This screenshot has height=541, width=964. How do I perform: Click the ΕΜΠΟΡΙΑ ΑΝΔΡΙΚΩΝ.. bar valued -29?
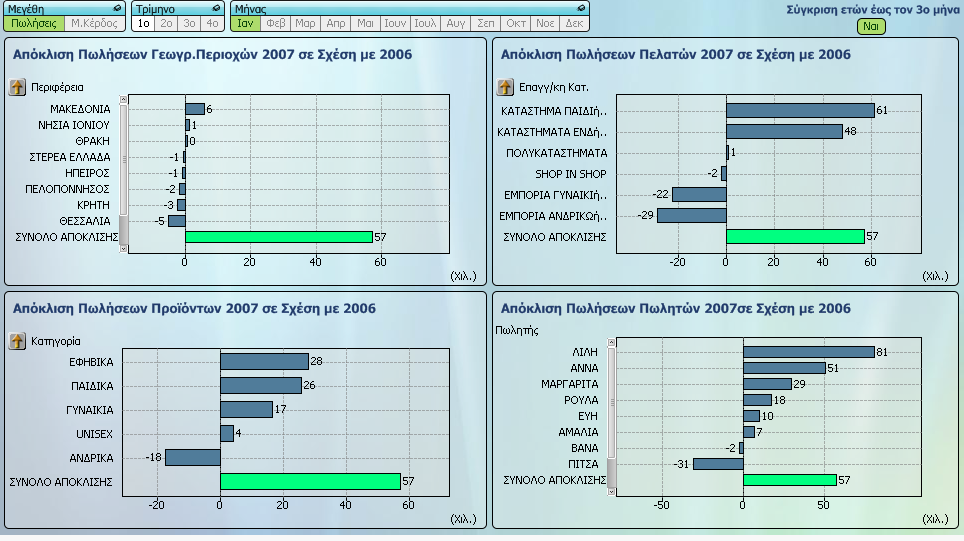point(692,215)
